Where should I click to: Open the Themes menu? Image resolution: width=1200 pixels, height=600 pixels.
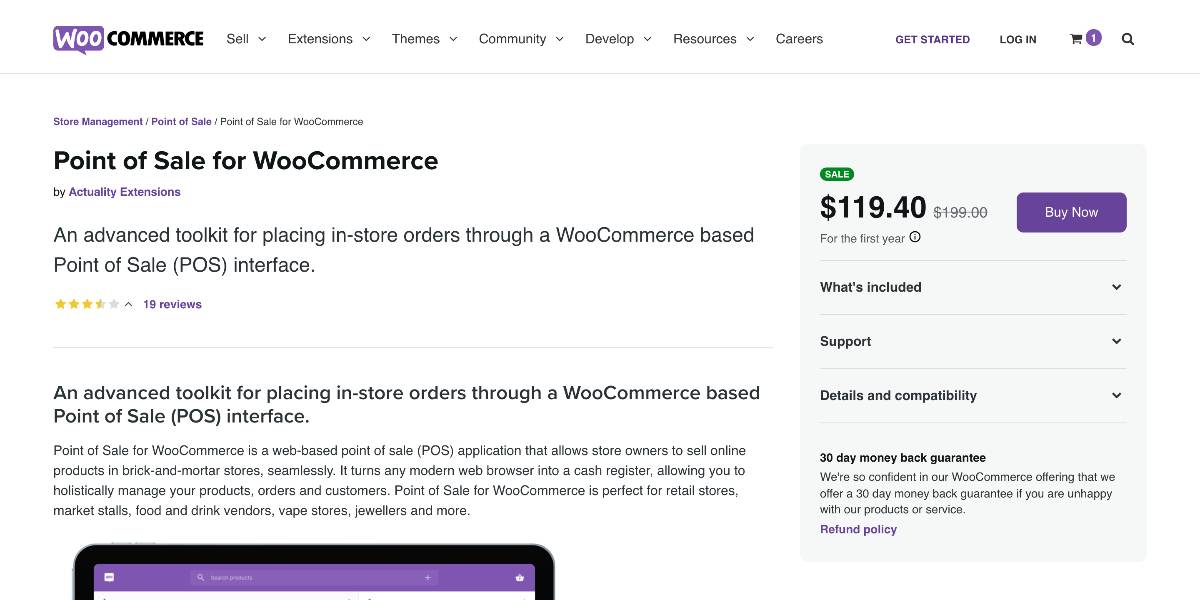tap(424, 39)
